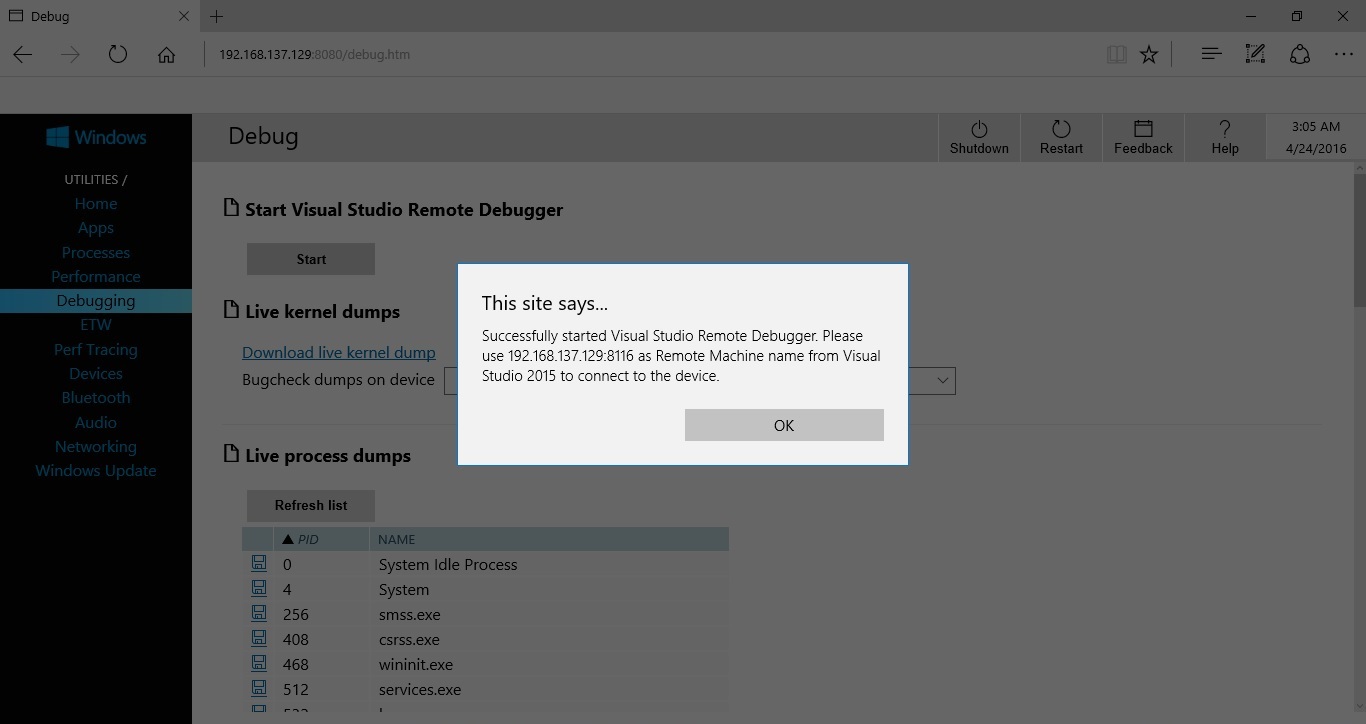
Task: Click Refresh list button
Action: [x=311, y=505]
